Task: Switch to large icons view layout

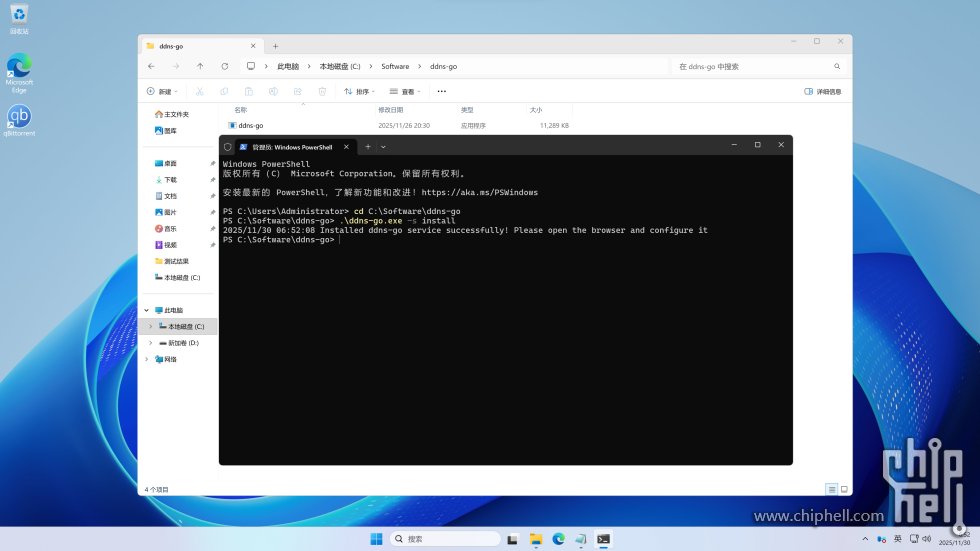Action: tap(844, 489)
